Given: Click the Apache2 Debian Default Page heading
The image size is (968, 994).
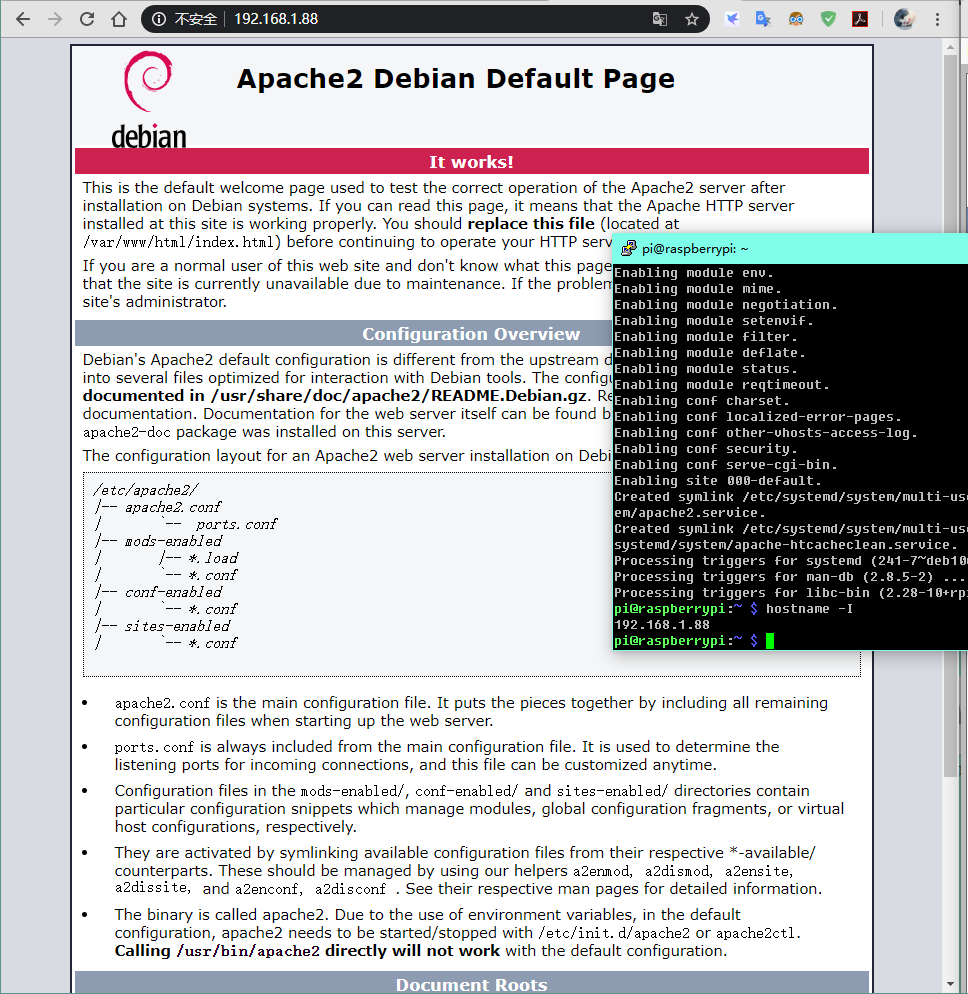Looking at the screenshot, I should tap(455, 79).
